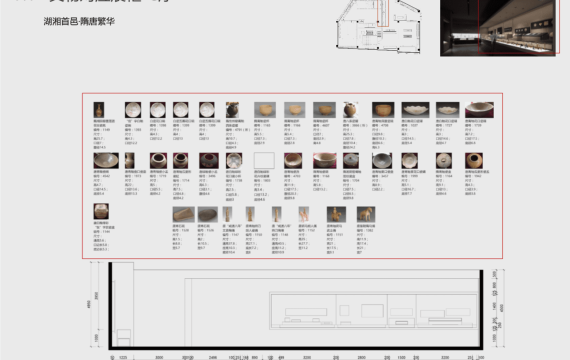This screenshot has height=360, width=570.
Task: Click the tall vase thumbnail in the first row
Action: pyautogui.click(x=99, y=109)
